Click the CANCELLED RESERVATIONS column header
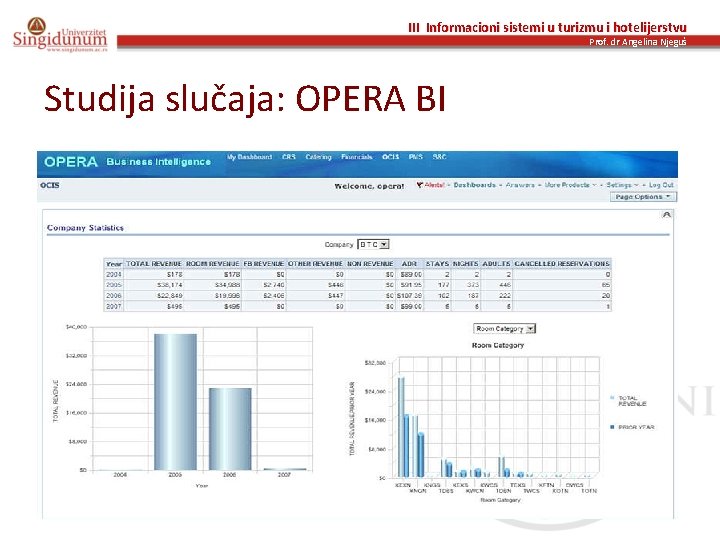This screenshot has height=540, width=720. click(x=562, y=264)
